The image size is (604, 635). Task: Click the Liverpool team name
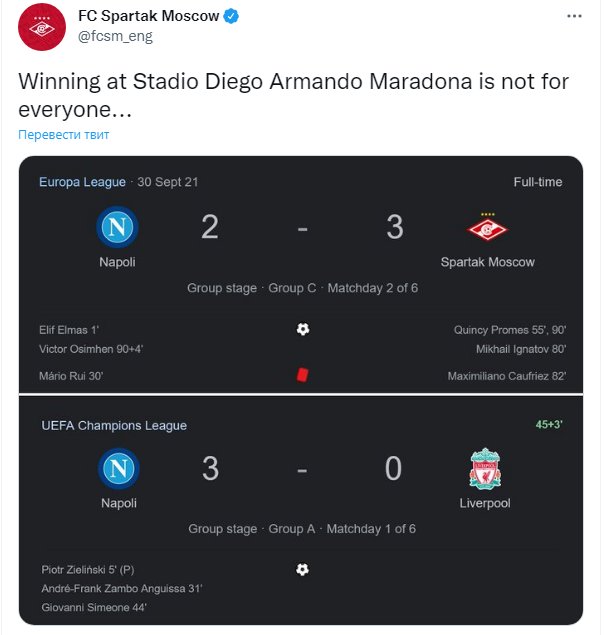(485, 503)
